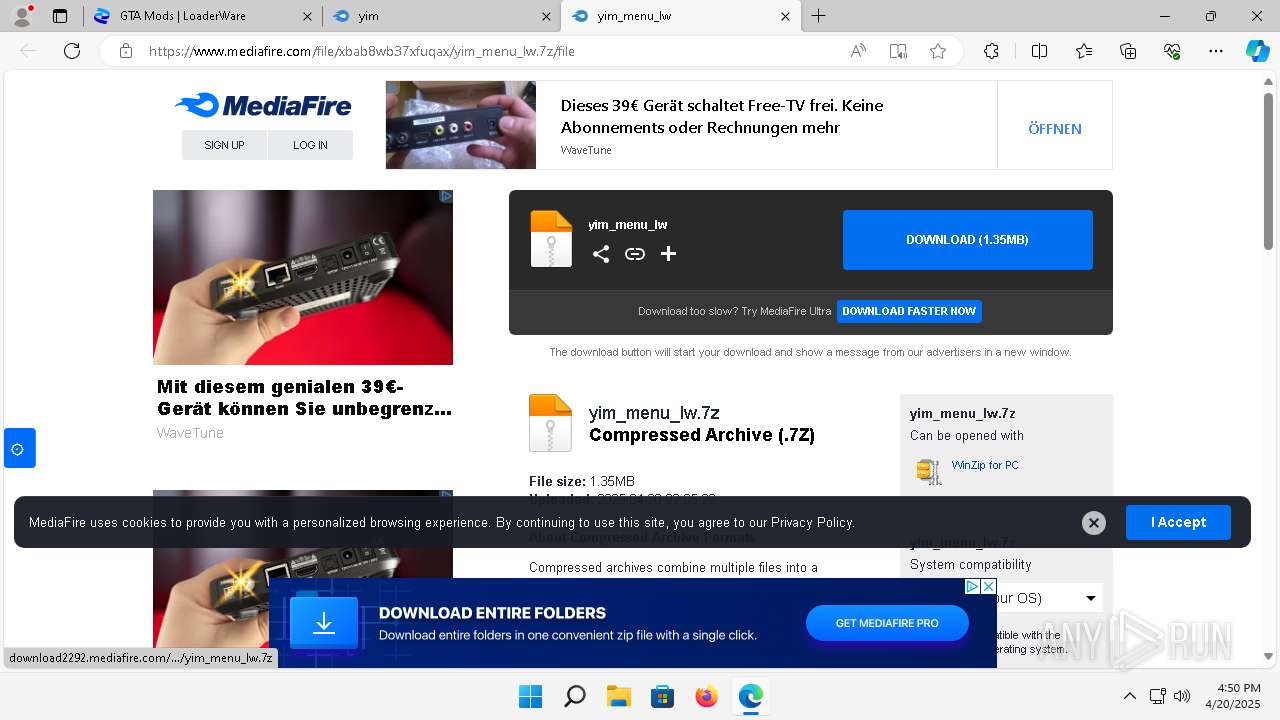Click the LOG IN button
Viewport: 1280px width, 720px height.
click(310, 145)
